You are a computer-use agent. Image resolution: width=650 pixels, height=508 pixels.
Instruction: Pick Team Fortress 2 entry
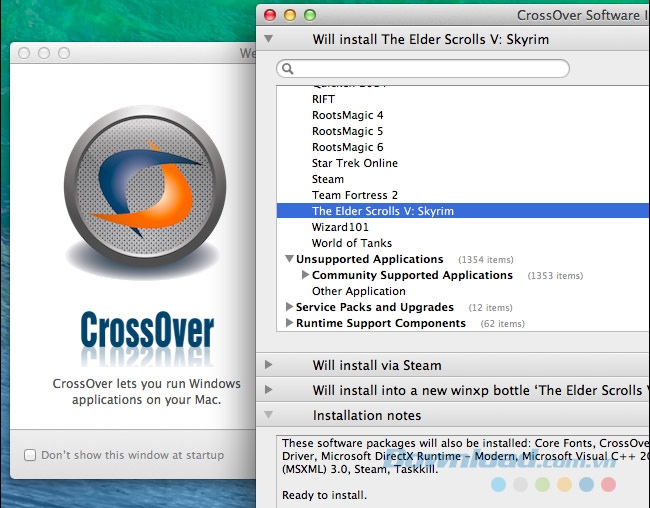coord(354,195)
